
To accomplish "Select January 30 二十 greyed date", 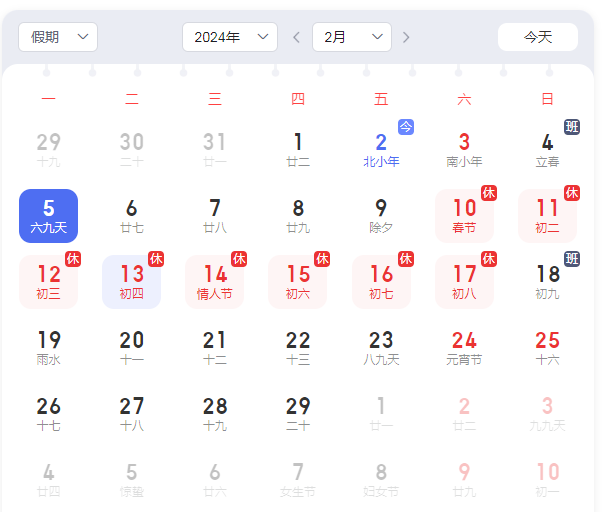I will [131, 150].
